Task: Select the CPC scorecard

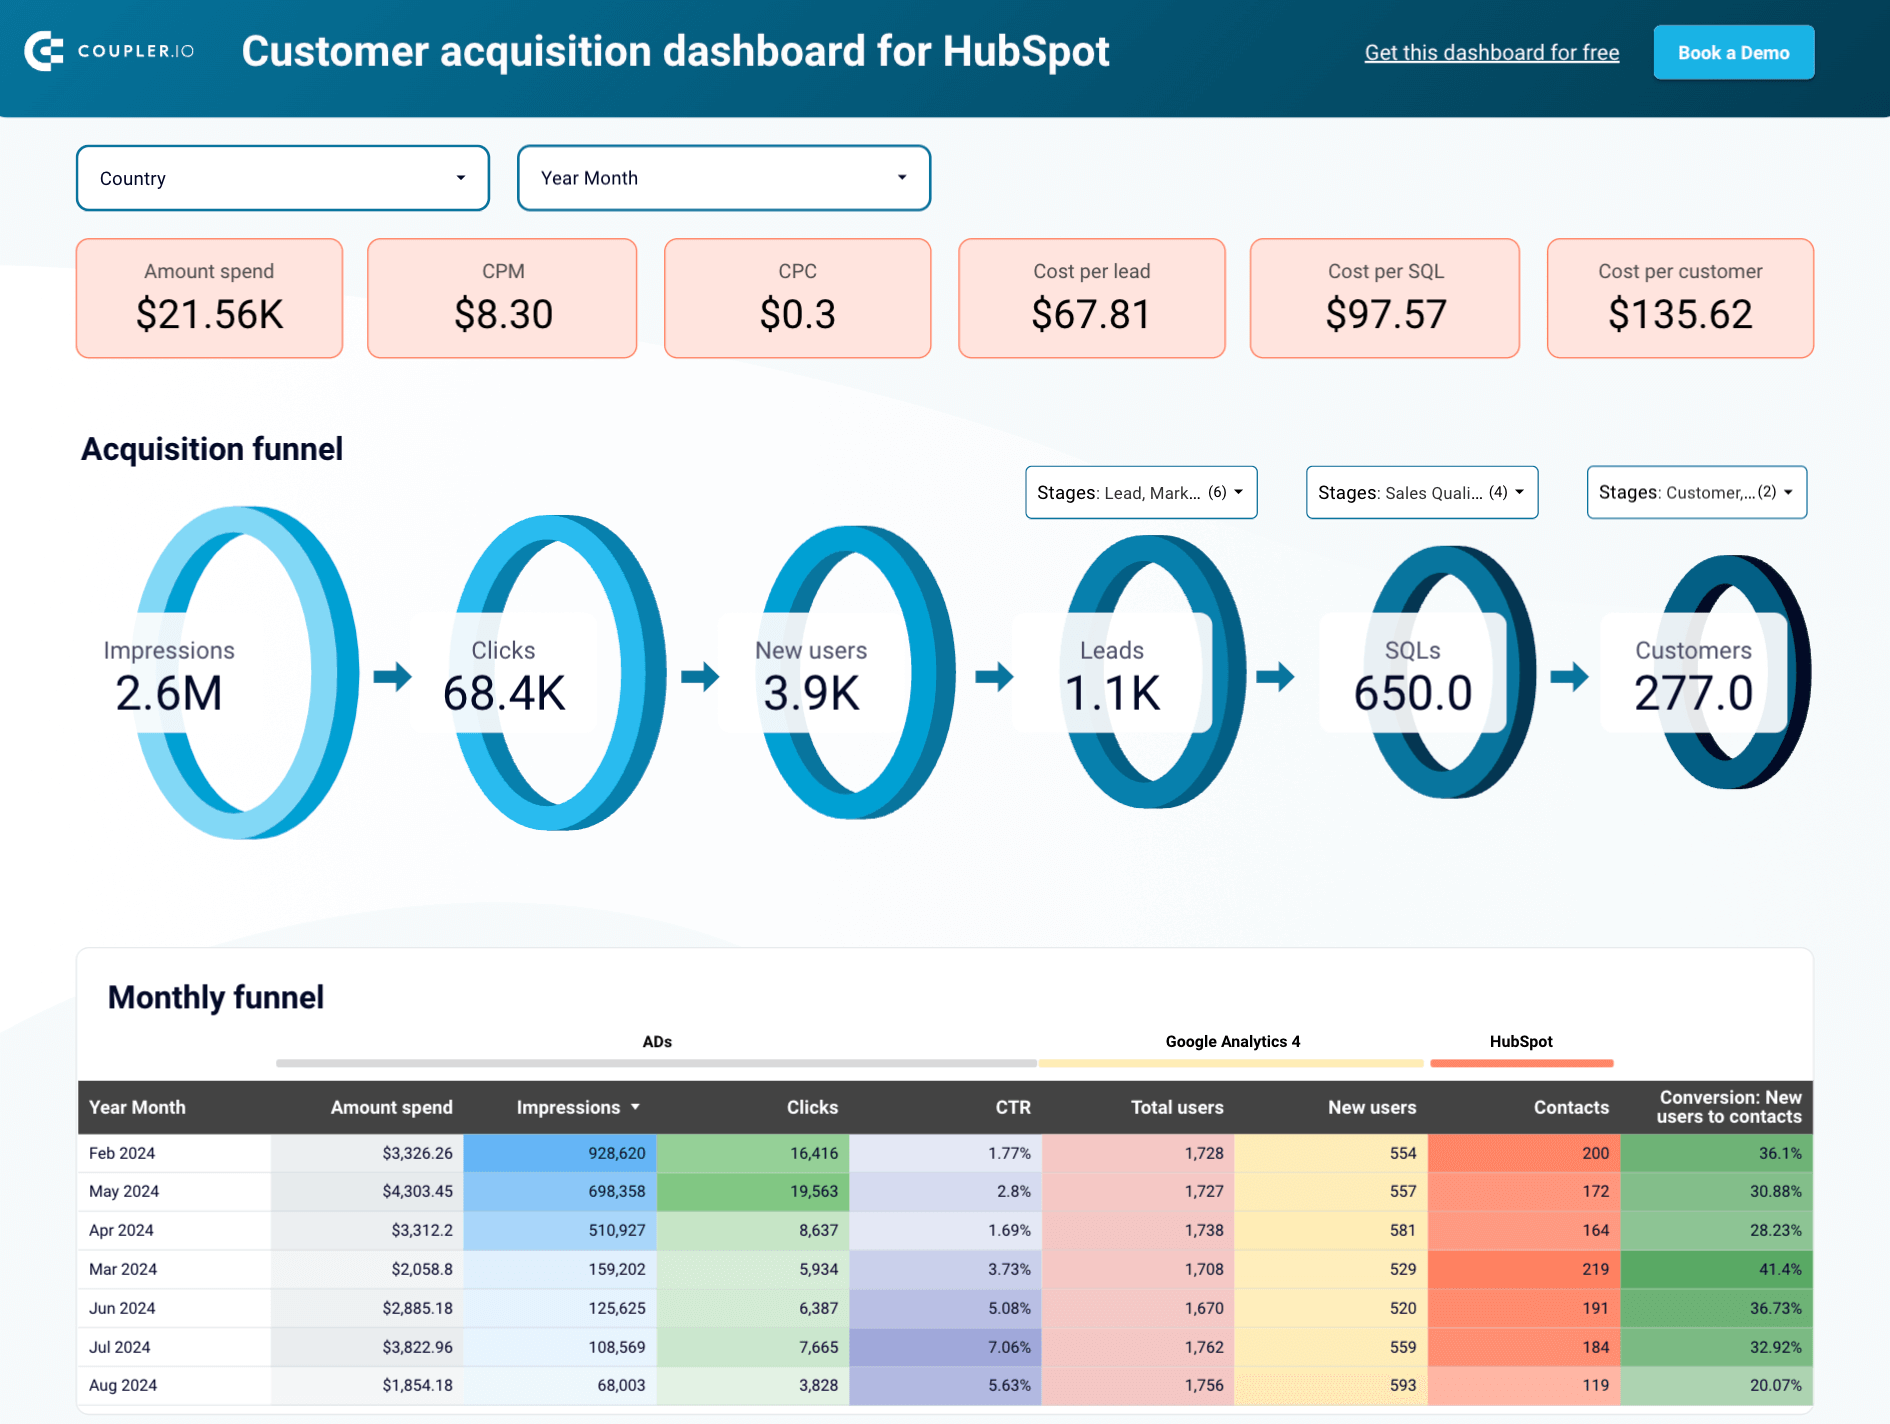Action: point(798,298)
